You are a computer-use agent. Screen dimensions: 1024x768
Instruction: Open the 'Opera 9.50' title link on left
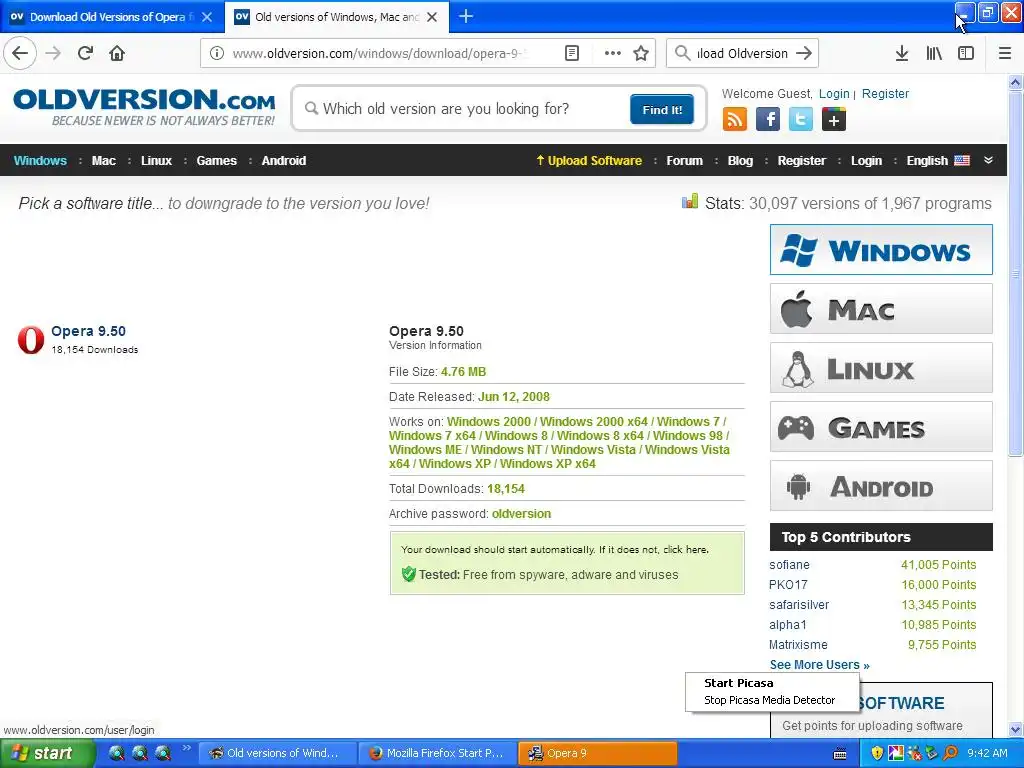[x=88, y=331]
